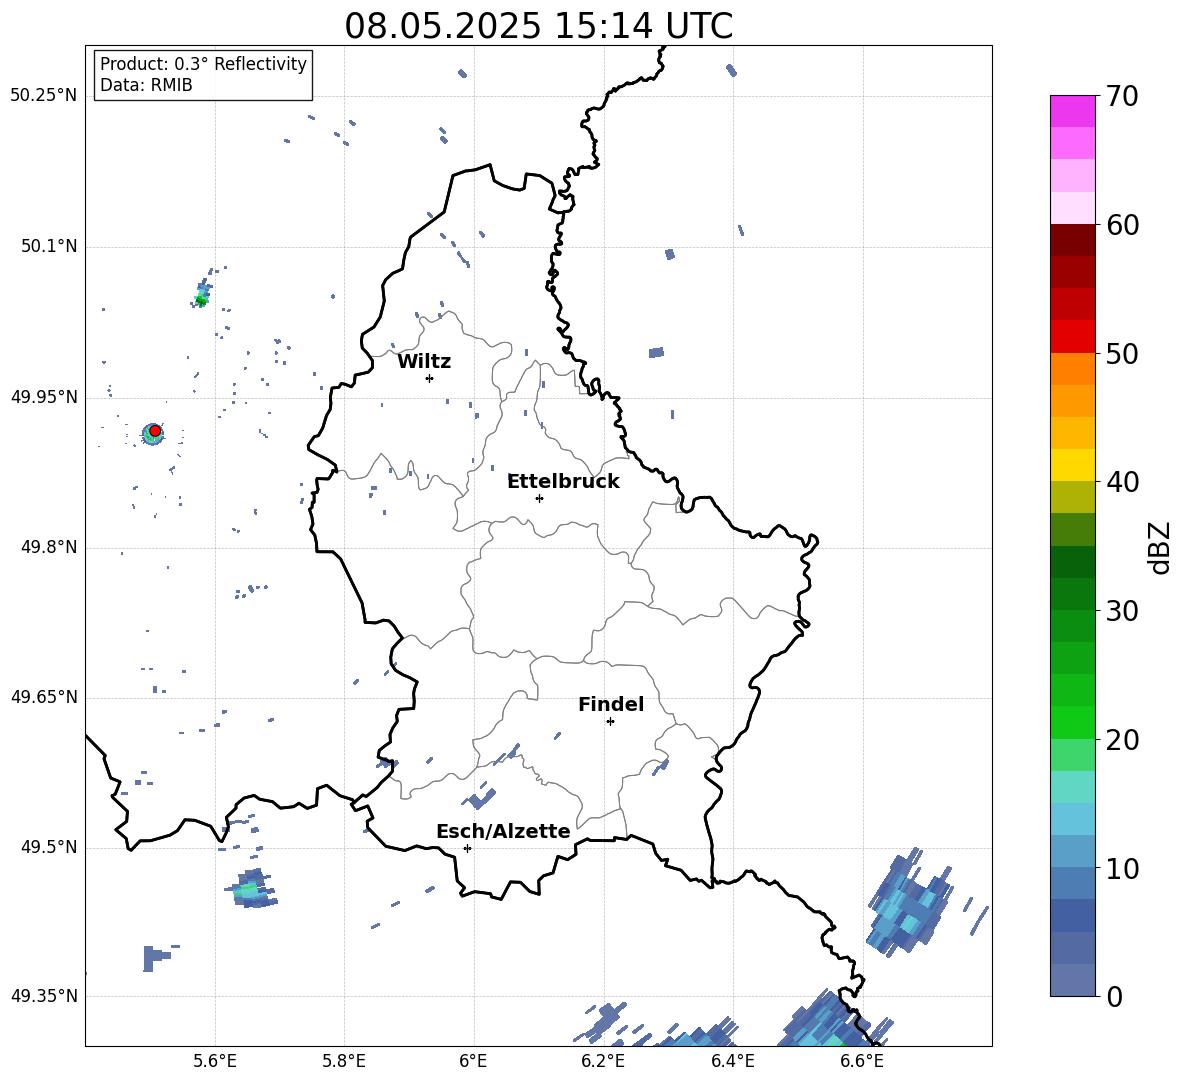Click the colorbar tick label 0
Viewport: 1184px width, 1081px height.
click(1114, 997)
